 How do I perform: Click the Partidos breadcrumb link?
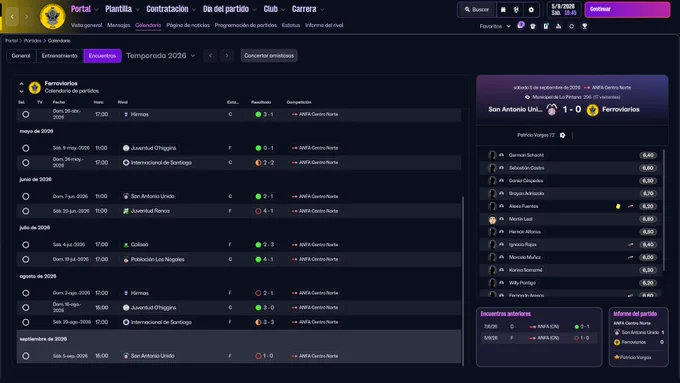click(33, 41)
